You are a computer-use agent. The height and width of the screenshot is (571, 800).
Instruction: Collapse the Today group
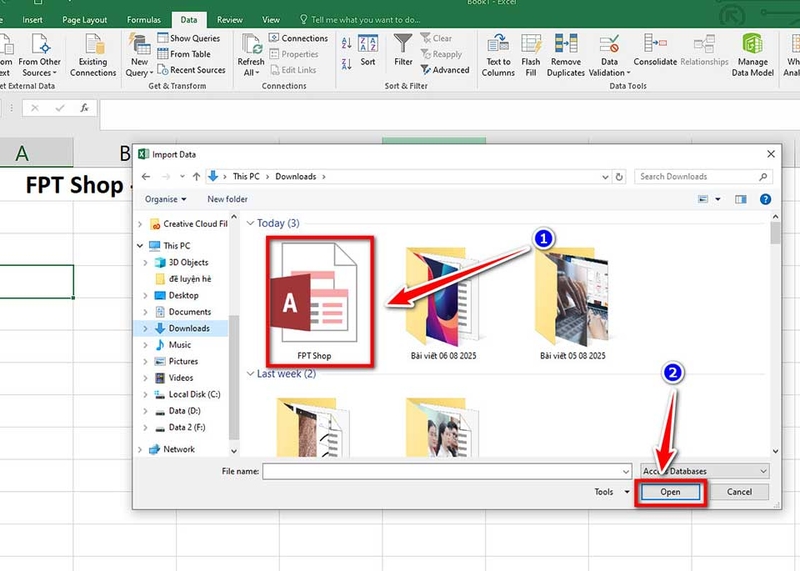(250, 223)
